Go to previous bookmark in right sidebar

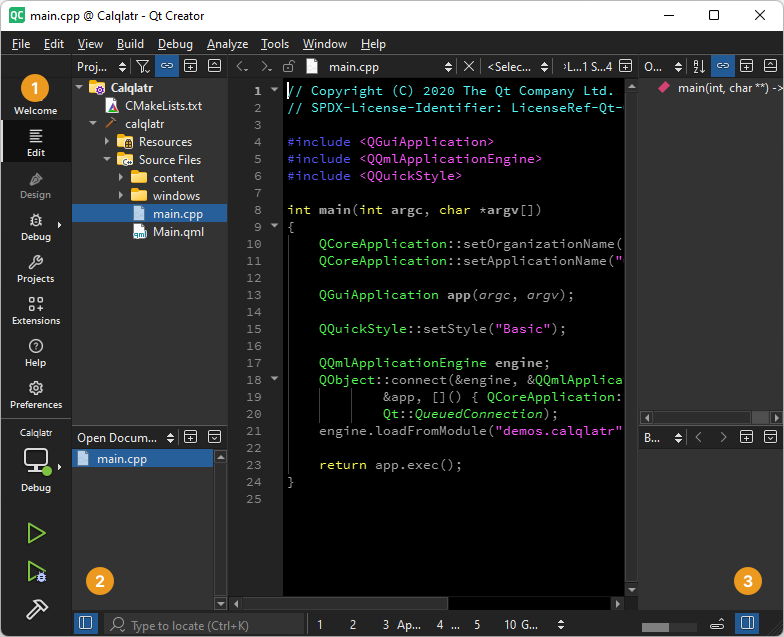[x=698, y=438]
